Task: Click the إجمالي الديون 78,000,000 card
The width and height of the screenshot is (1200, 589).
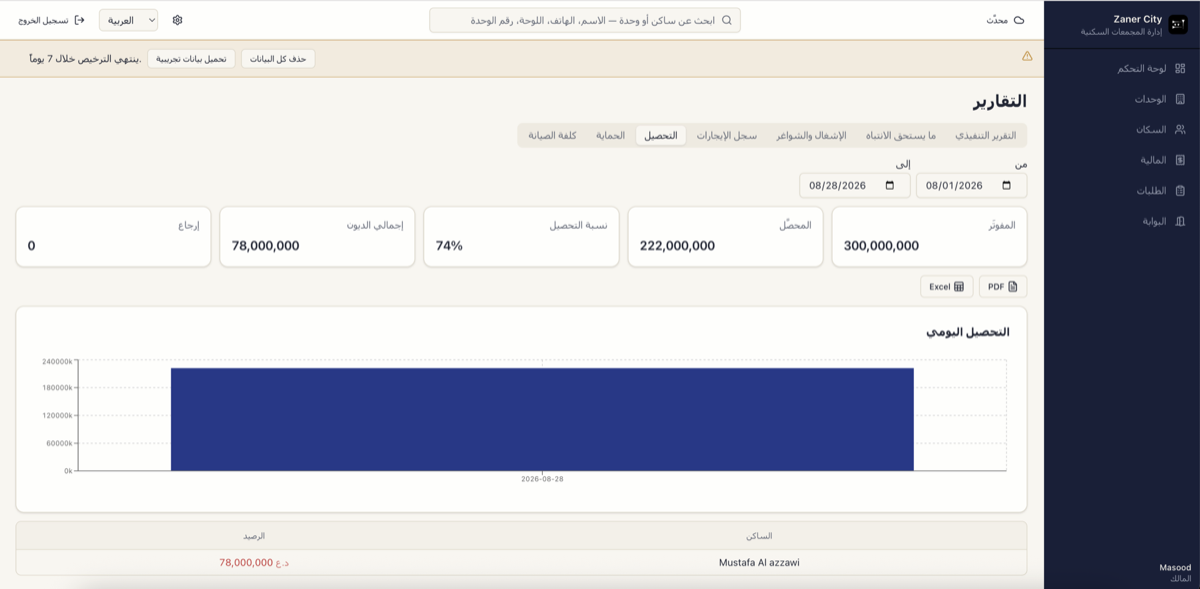Action: coord(317,237)
